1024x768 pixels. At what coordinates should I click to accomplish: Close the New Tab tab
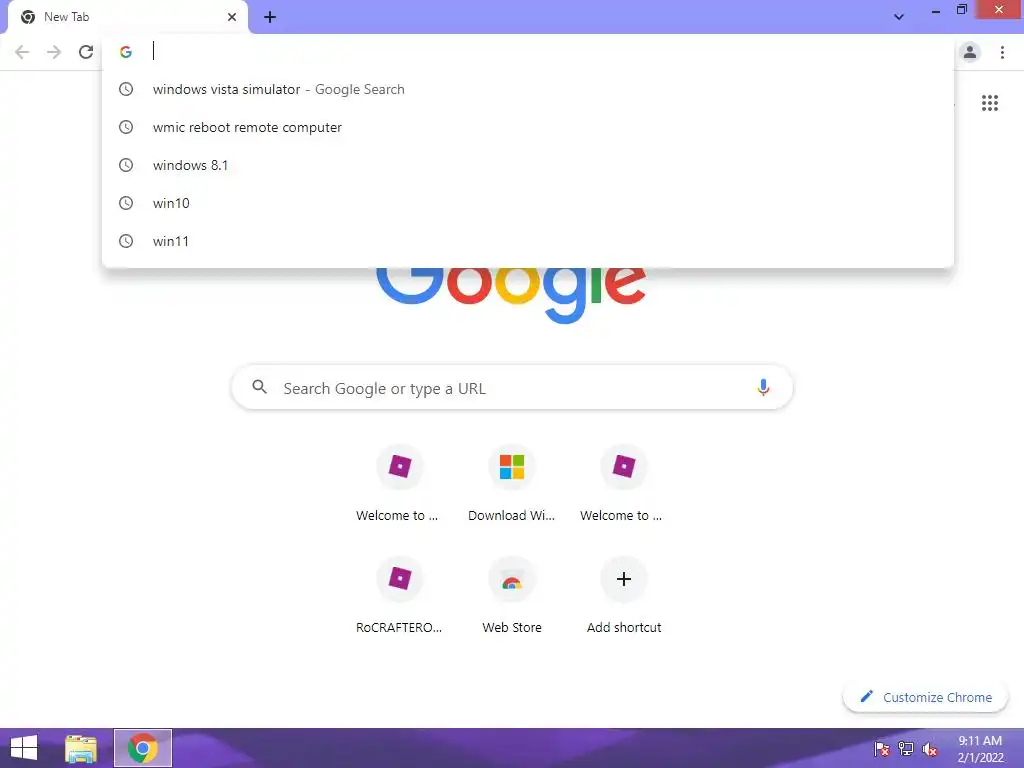232,17
